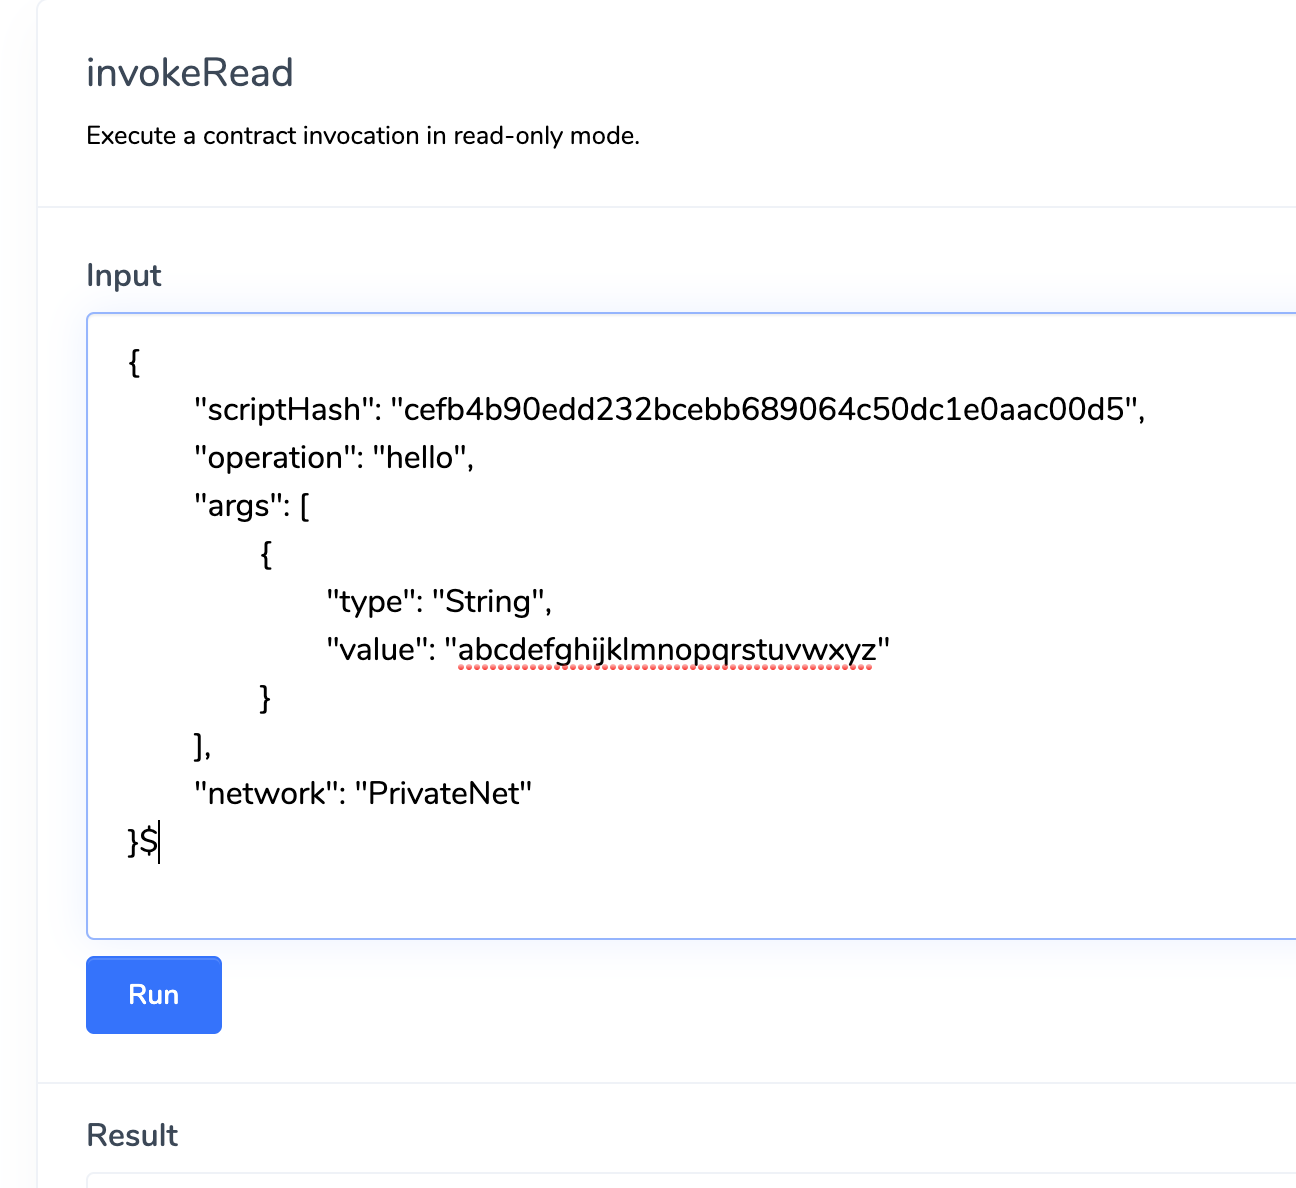
Task: Click the Result section label
Action: point(132,1135)
